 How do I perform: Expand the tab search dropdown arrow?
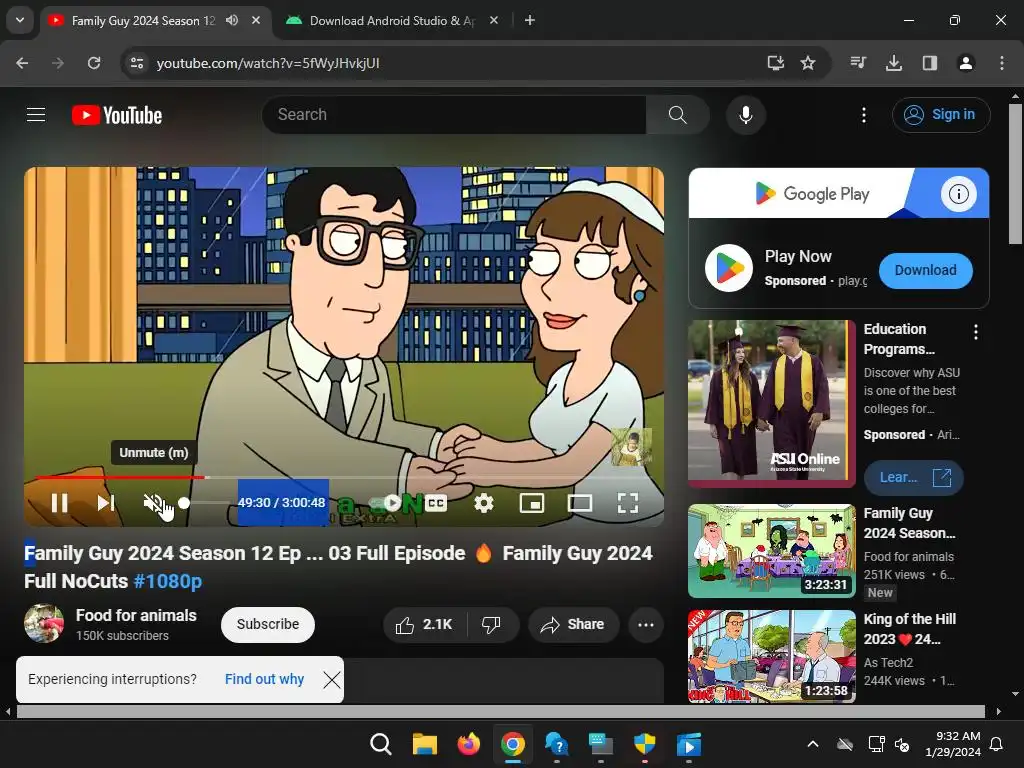(x=20, y=20)
